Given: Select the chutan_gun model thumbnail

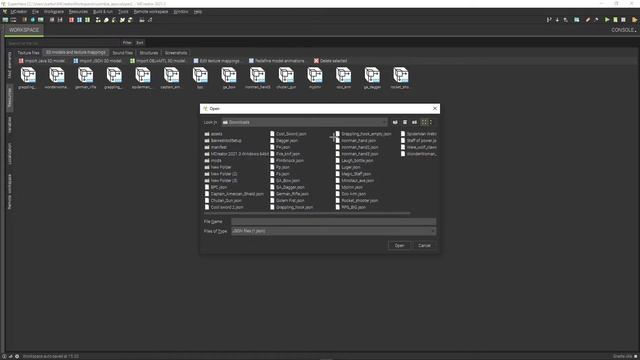Looking at the screenshot, I should point(286,78).
